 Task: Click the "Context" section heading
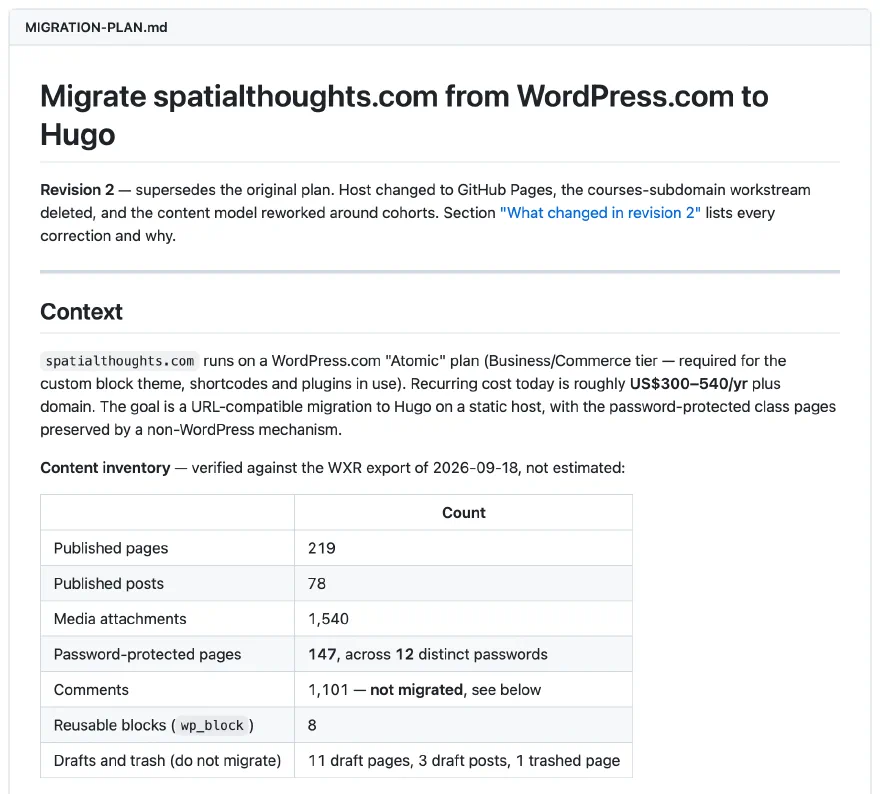pos(81,311)
